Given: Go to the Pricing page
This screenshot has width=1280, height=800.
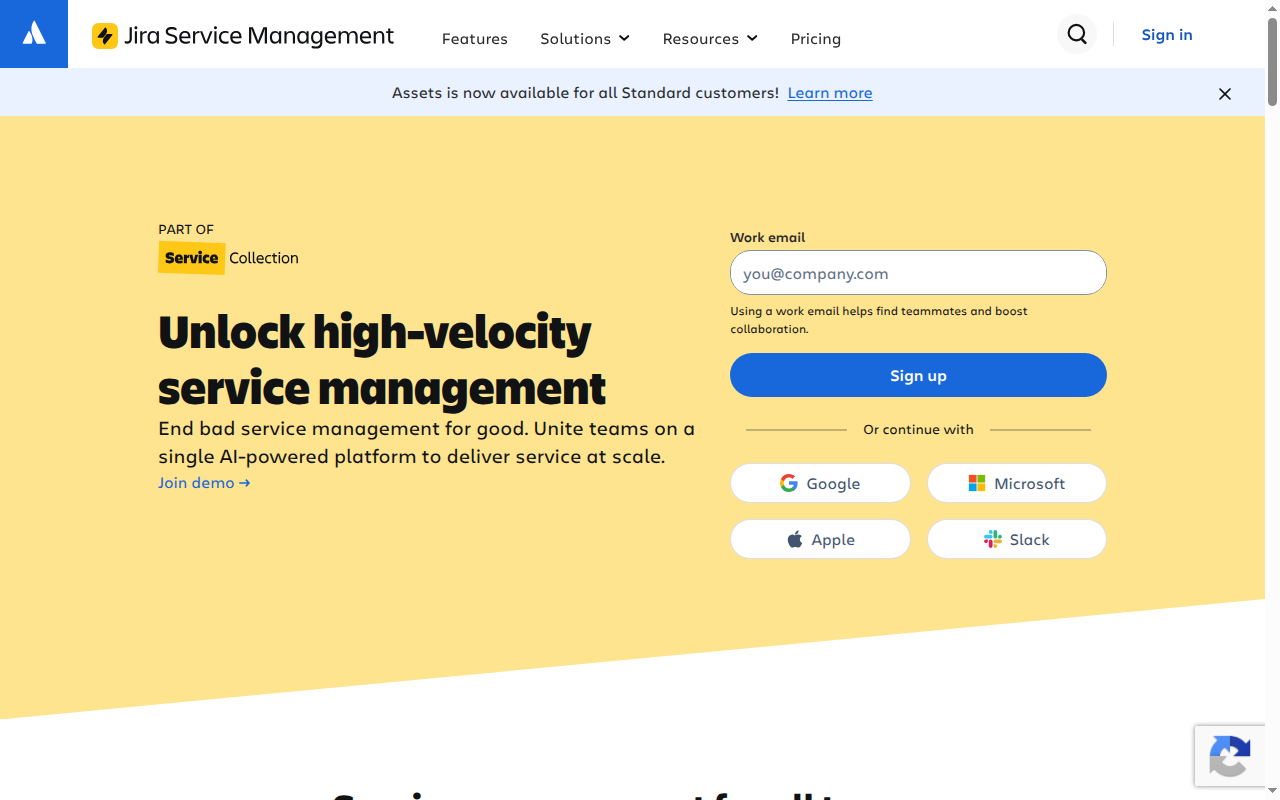Looking at the screenshot, I should 816,39.
